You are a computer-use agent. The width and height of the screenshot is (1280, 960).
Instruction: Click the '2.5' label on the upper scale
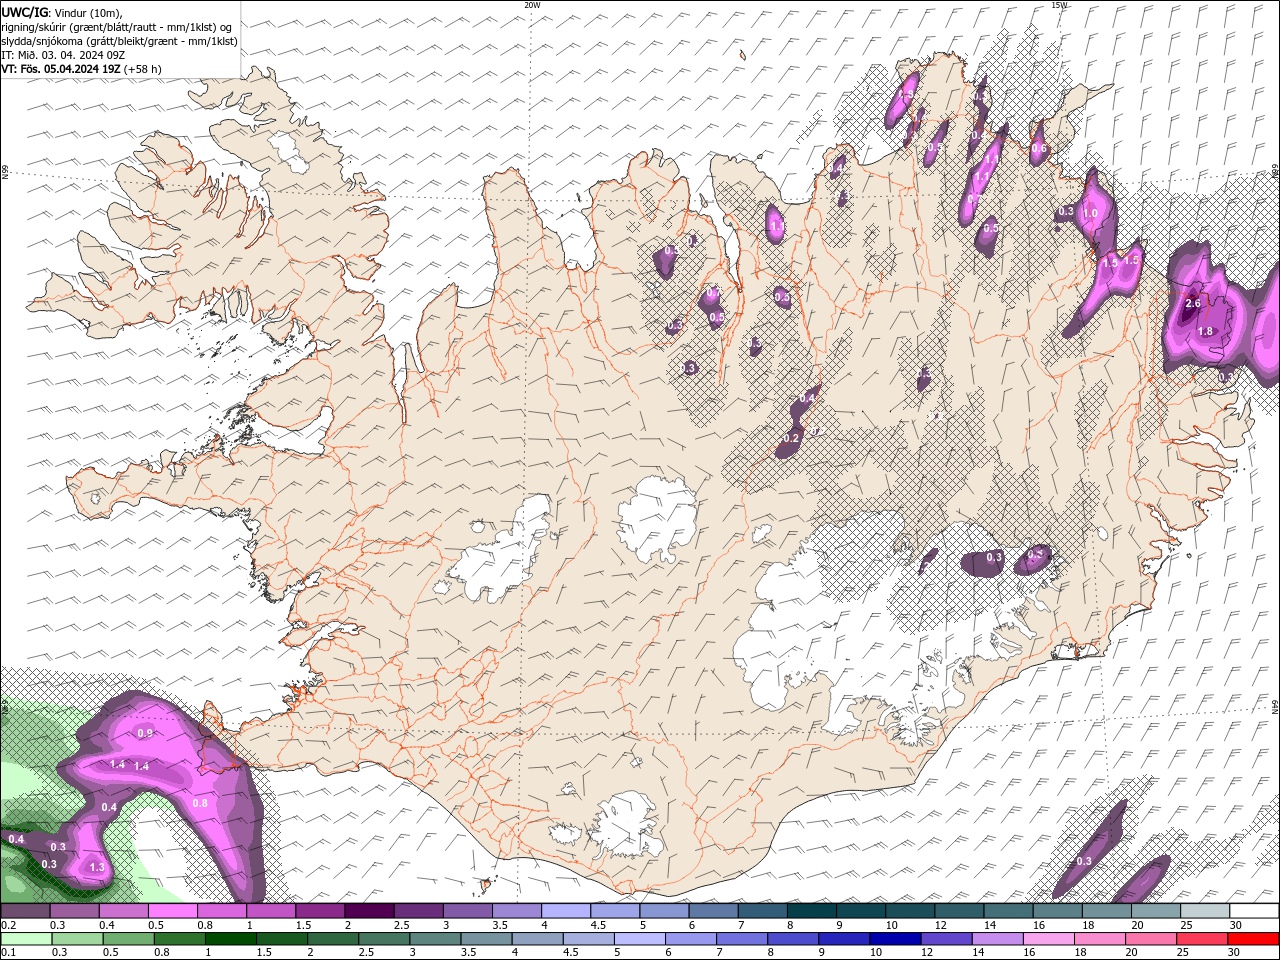(401, 925)
